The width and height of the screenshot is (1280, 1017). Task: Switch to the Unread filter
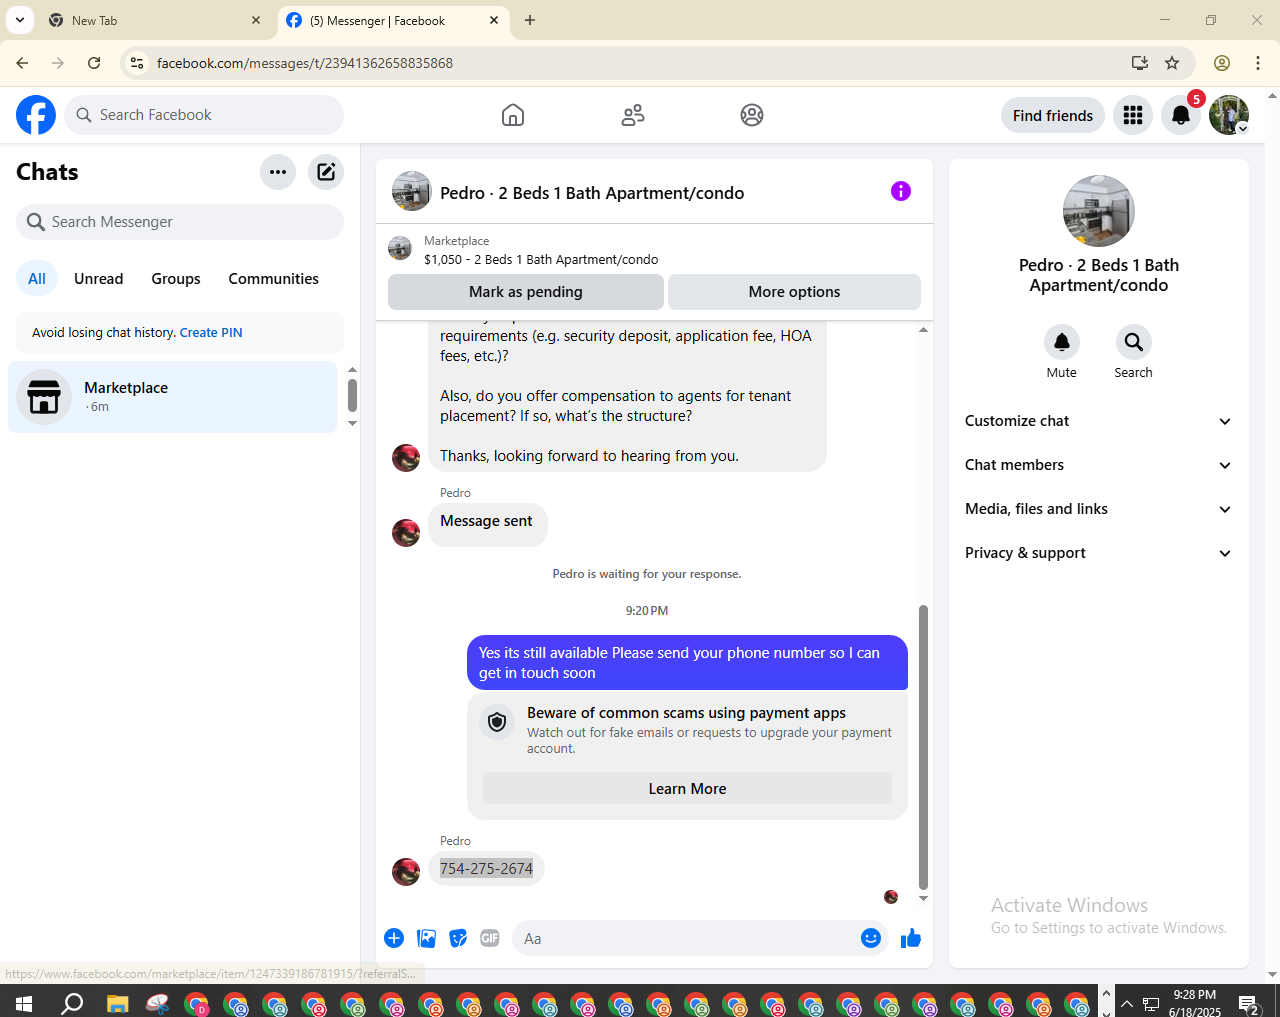point(99,279)
